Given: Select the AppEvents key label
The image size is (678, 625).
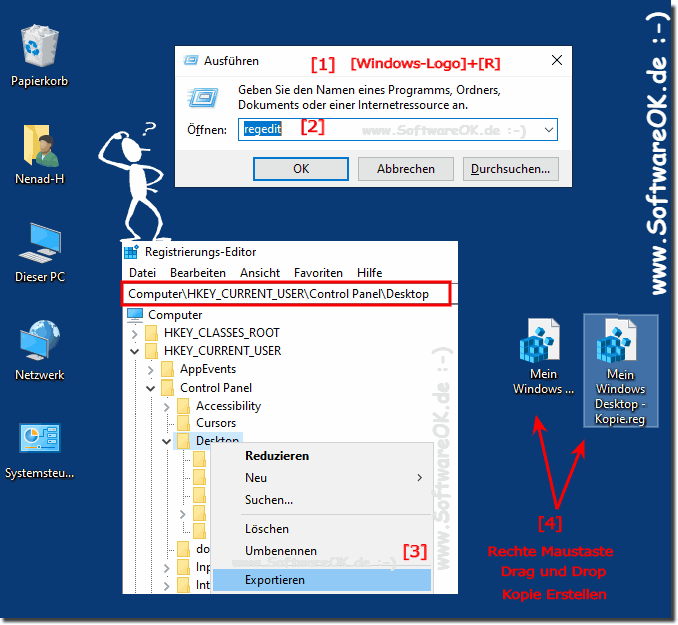Looking at the screenshot, I should pyautogui.click(x=208, y=369).
